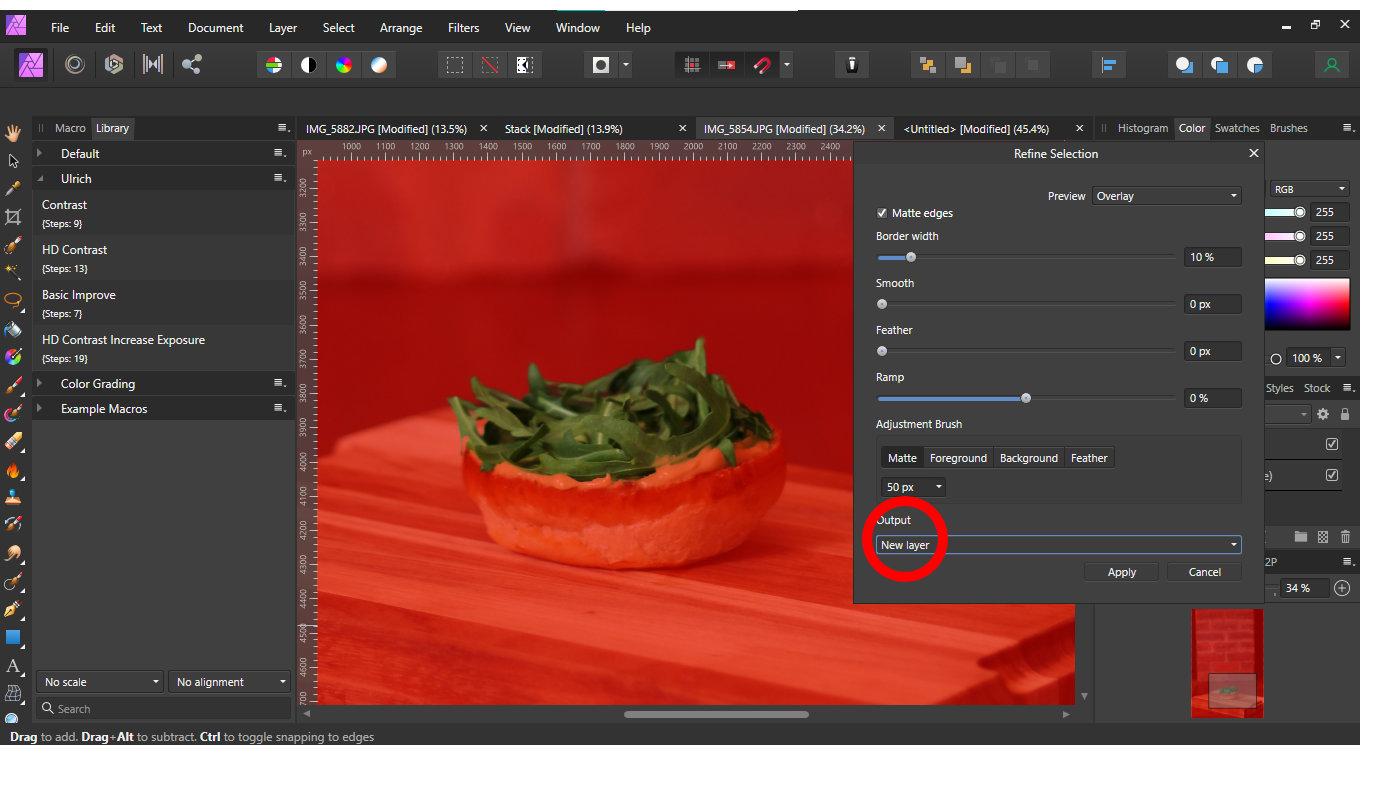Select Background adjustment brush mode

[x=1029, y=458]
